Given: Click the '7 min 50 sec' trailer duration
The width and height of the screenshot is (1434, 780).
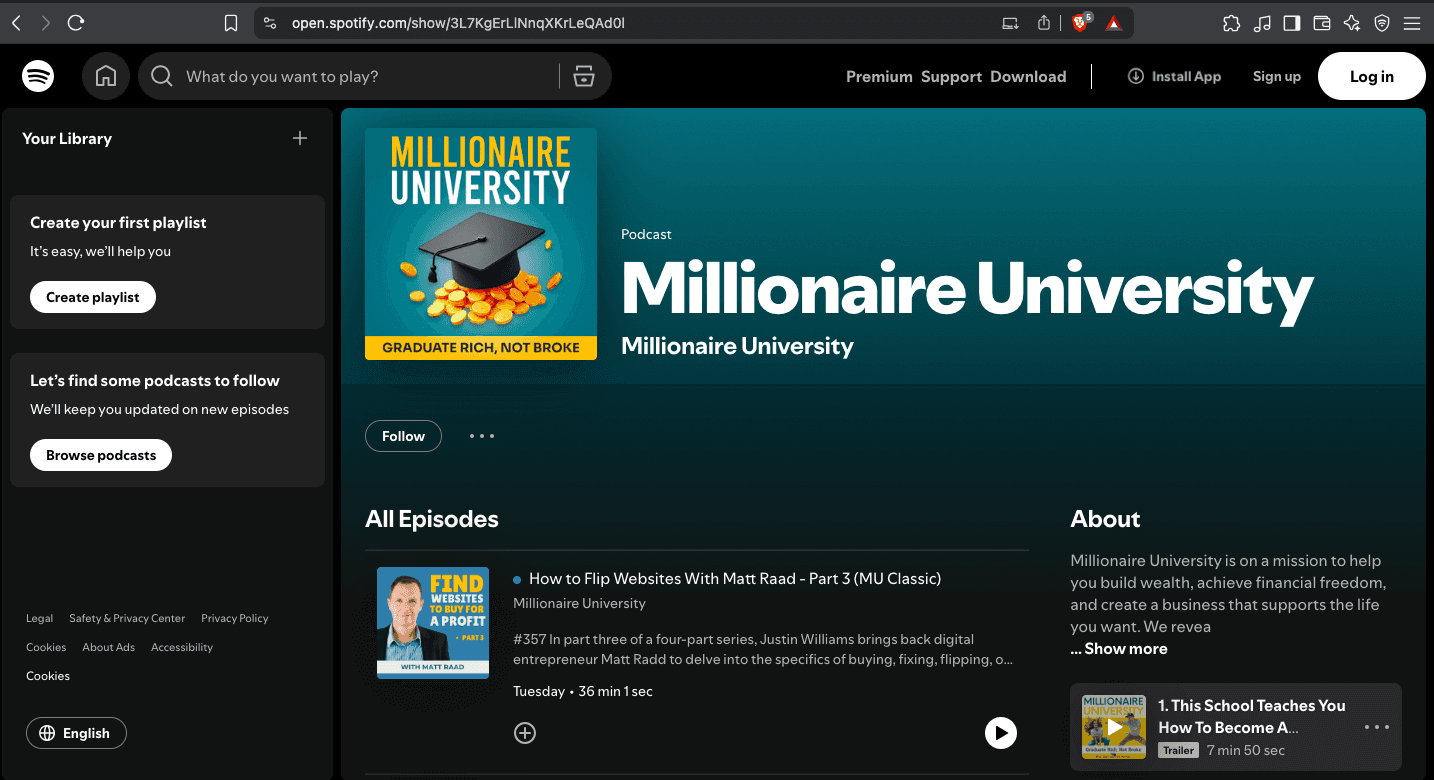Looking at the screenshot, I should [x=1246, y=750].
